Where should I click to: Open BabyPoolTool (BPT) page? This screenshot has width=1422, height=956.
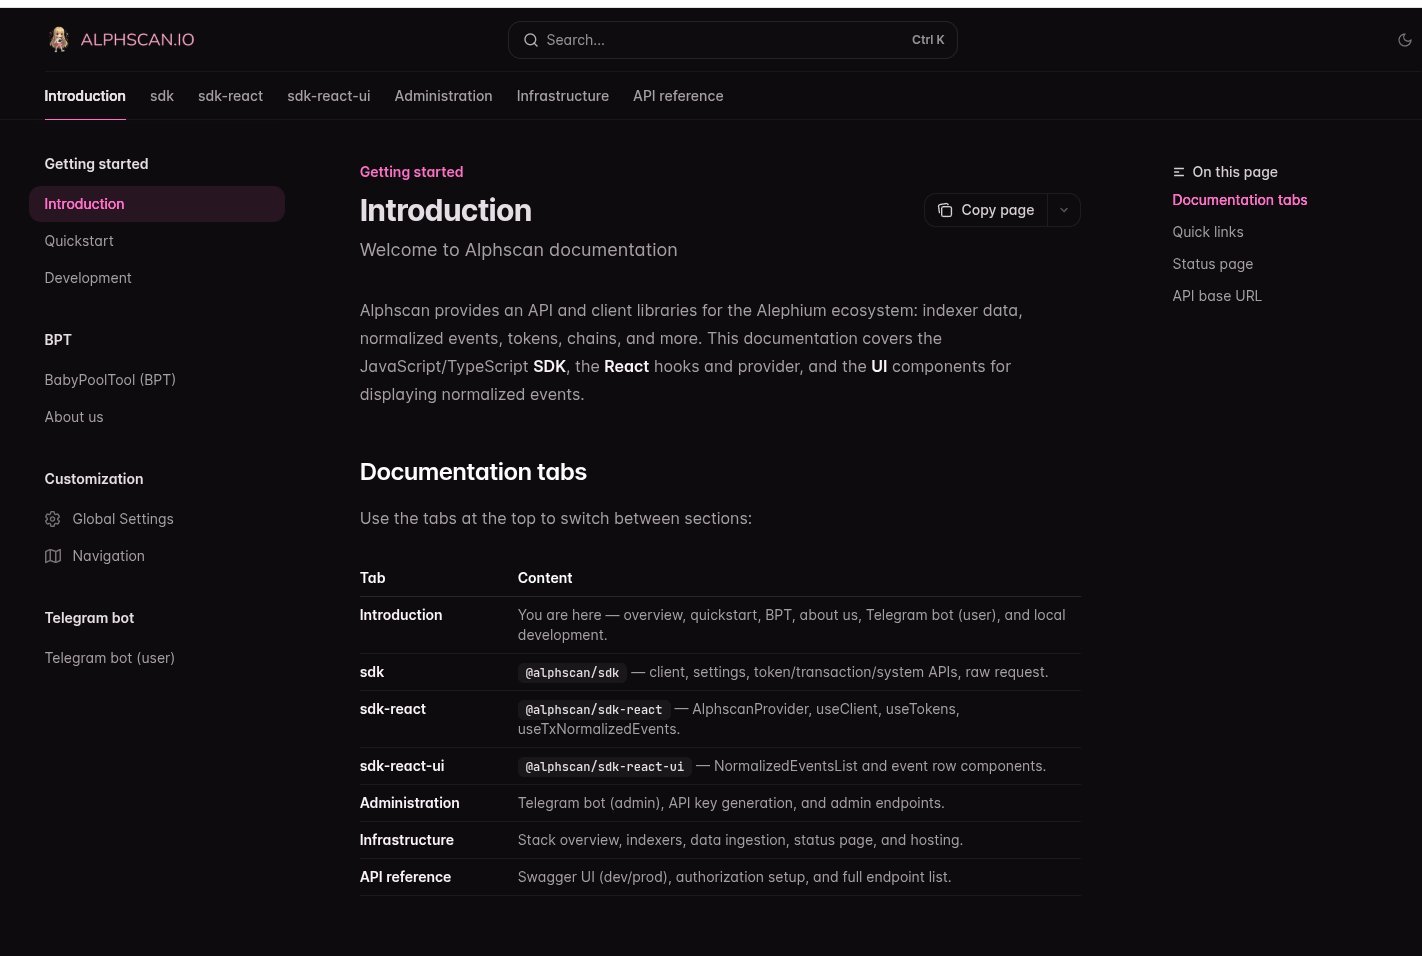point(110,380)
